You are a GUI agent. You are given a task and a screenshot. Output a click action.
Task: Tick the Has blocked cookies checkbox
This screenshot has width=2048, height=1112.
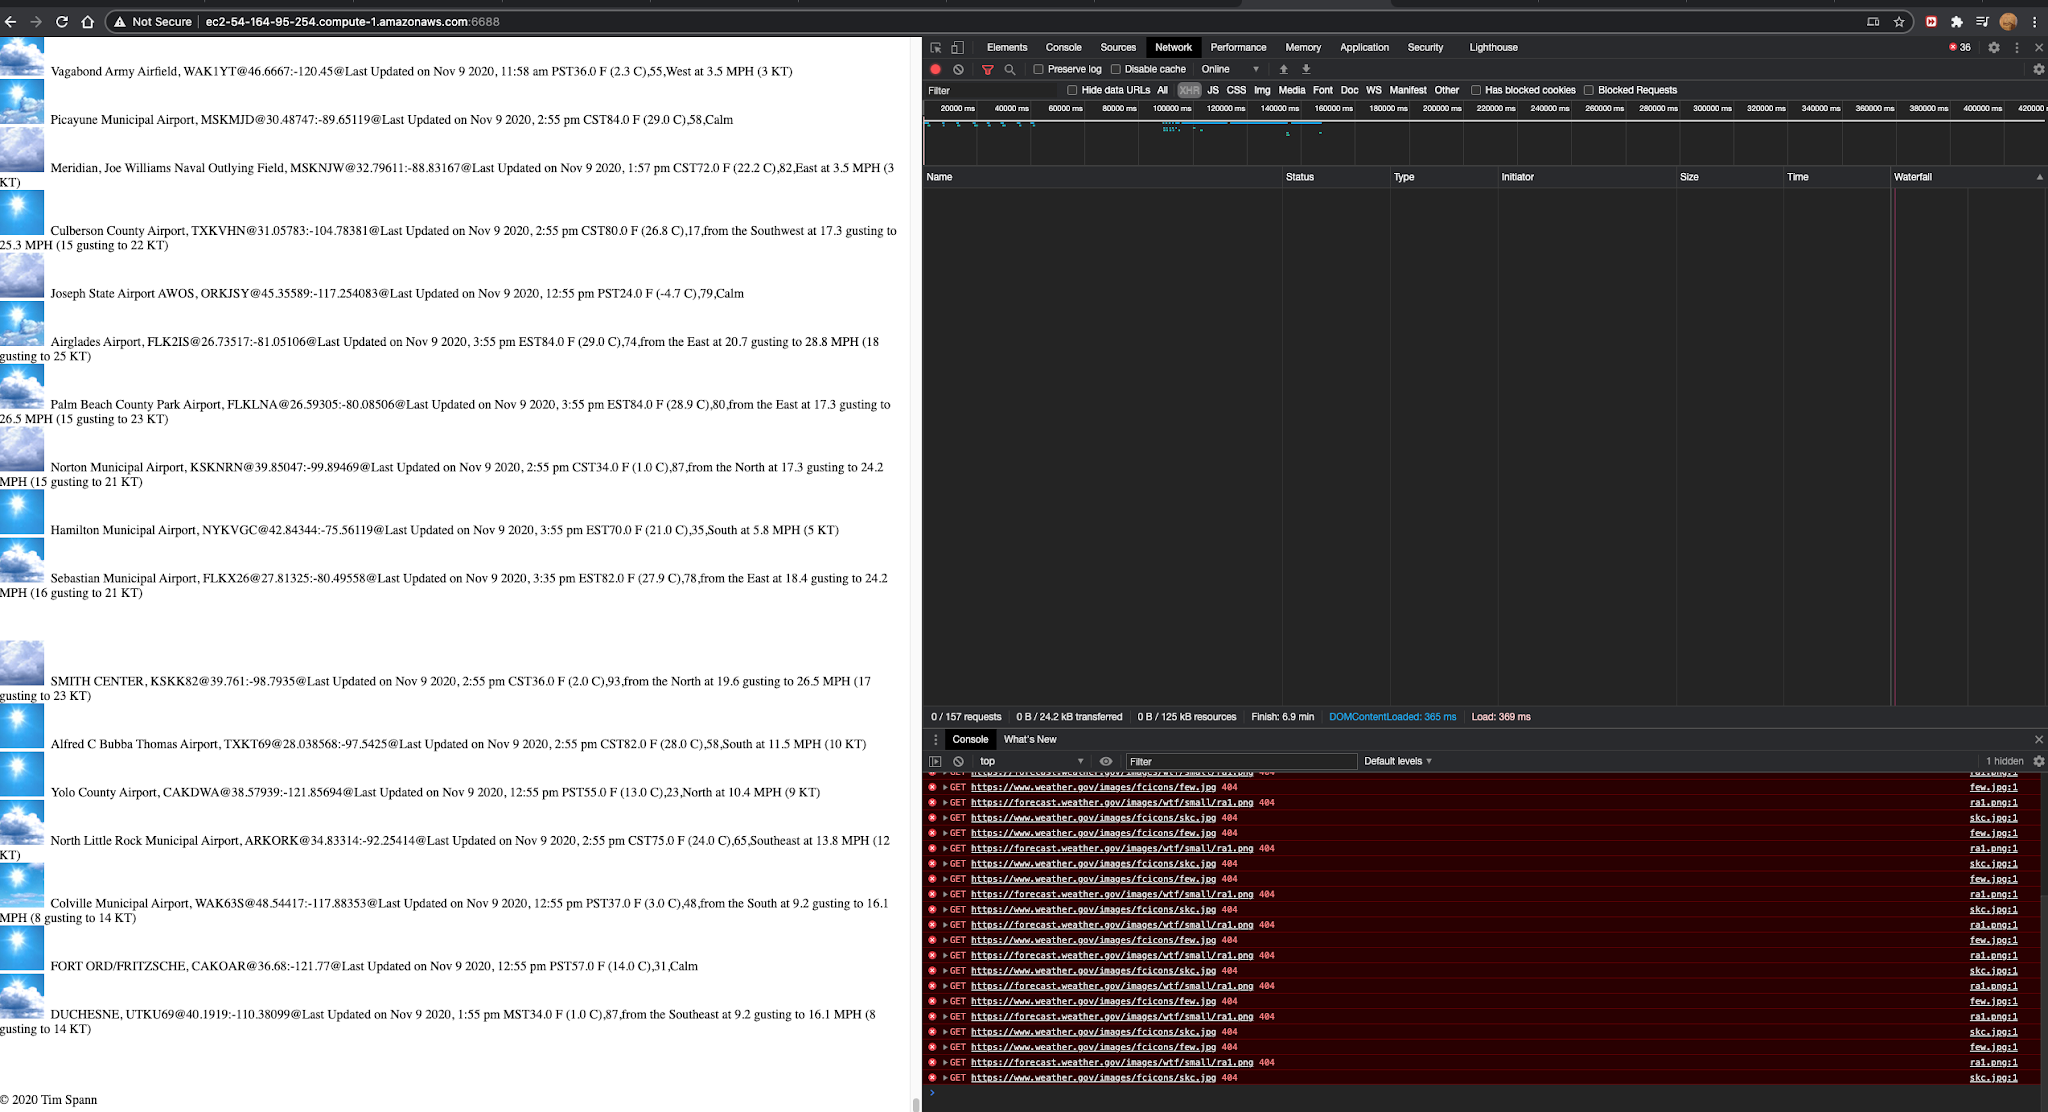click(x=1475, y=90)
